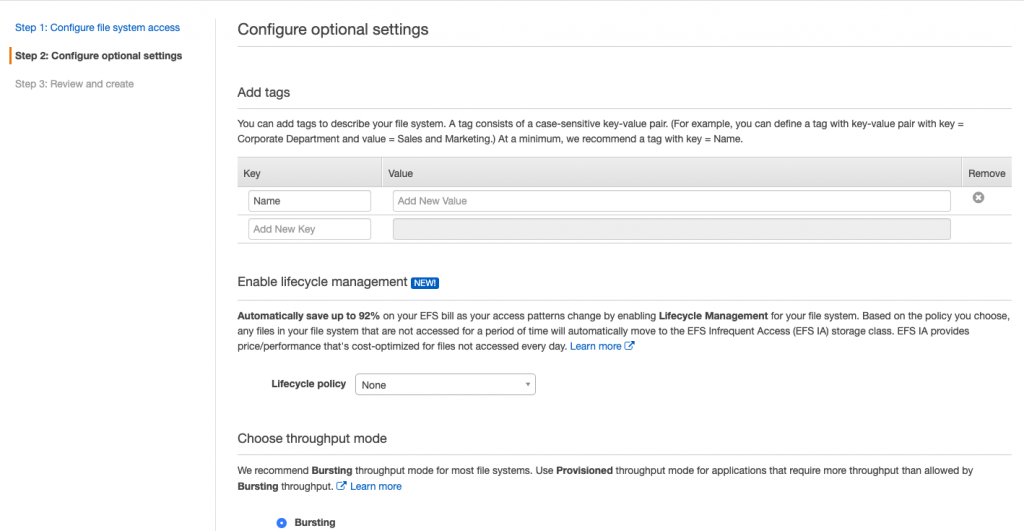Click the Key field containing Name
Screen dimensions: 1024x531
point(309,201)
